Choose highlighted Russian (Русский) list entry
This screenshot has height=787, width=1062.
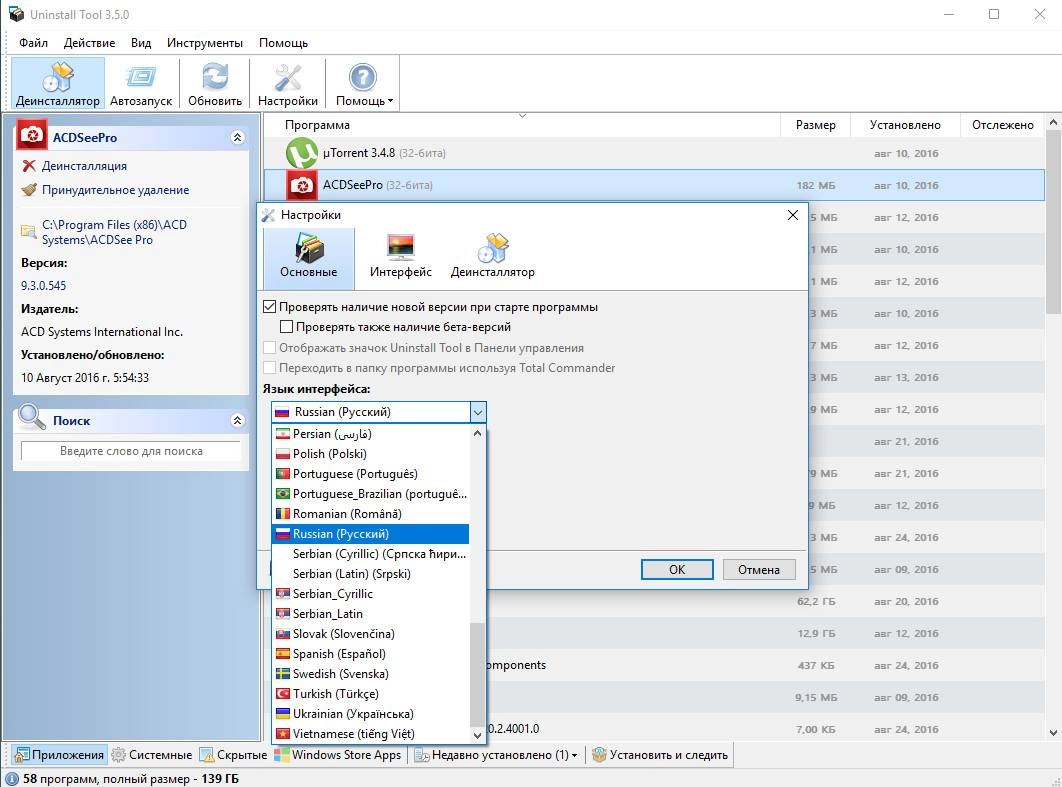coord(370,534)
